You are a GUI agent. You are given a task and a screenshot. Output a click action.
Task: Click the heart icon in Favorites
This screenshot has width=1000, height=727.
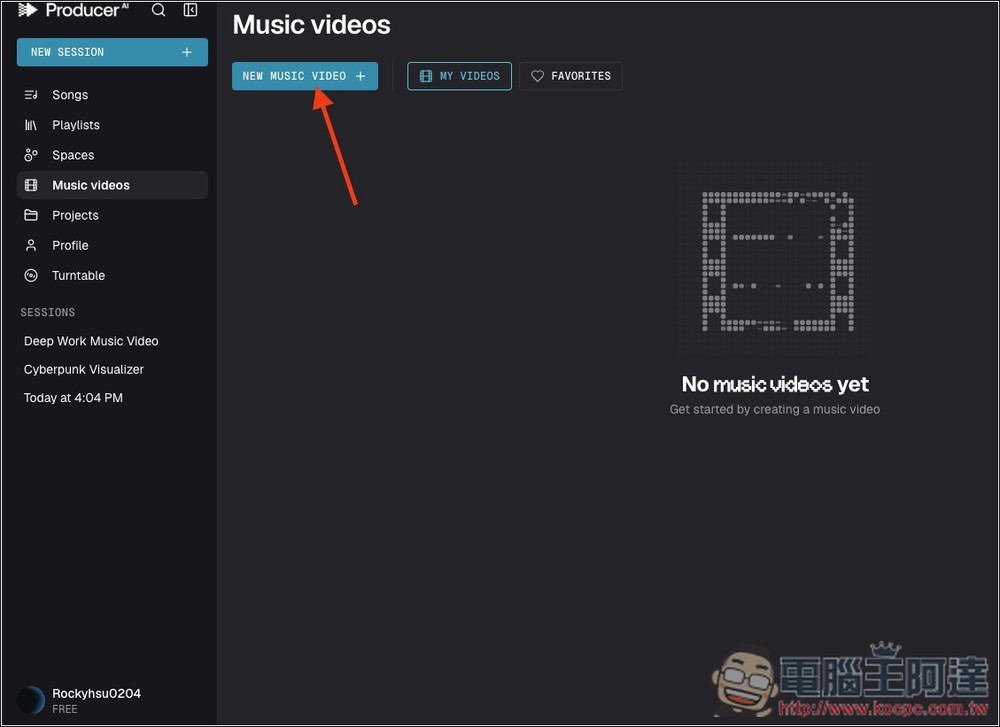click(538, 76)
